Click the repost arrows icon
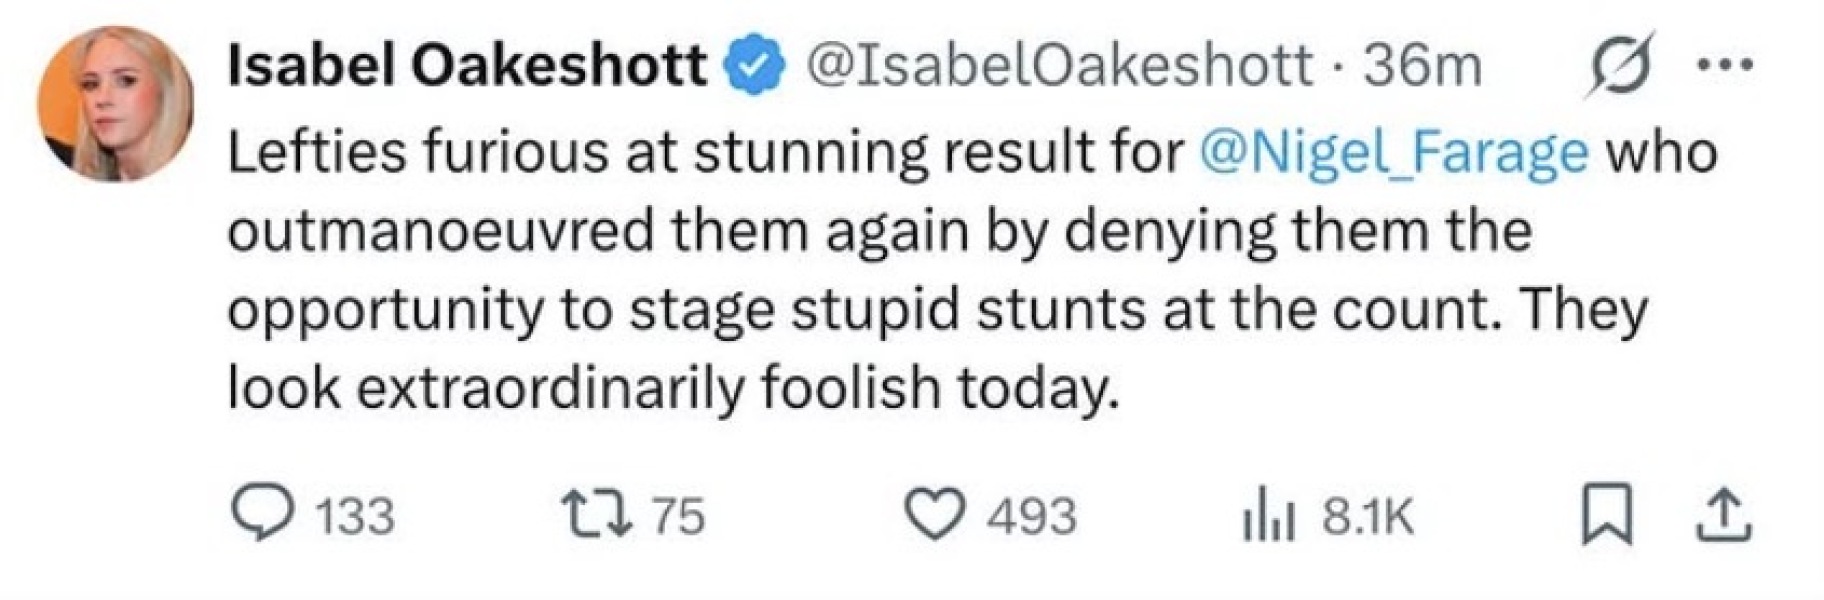Viewport: 1824px width, 600px height. click(595, 514)
